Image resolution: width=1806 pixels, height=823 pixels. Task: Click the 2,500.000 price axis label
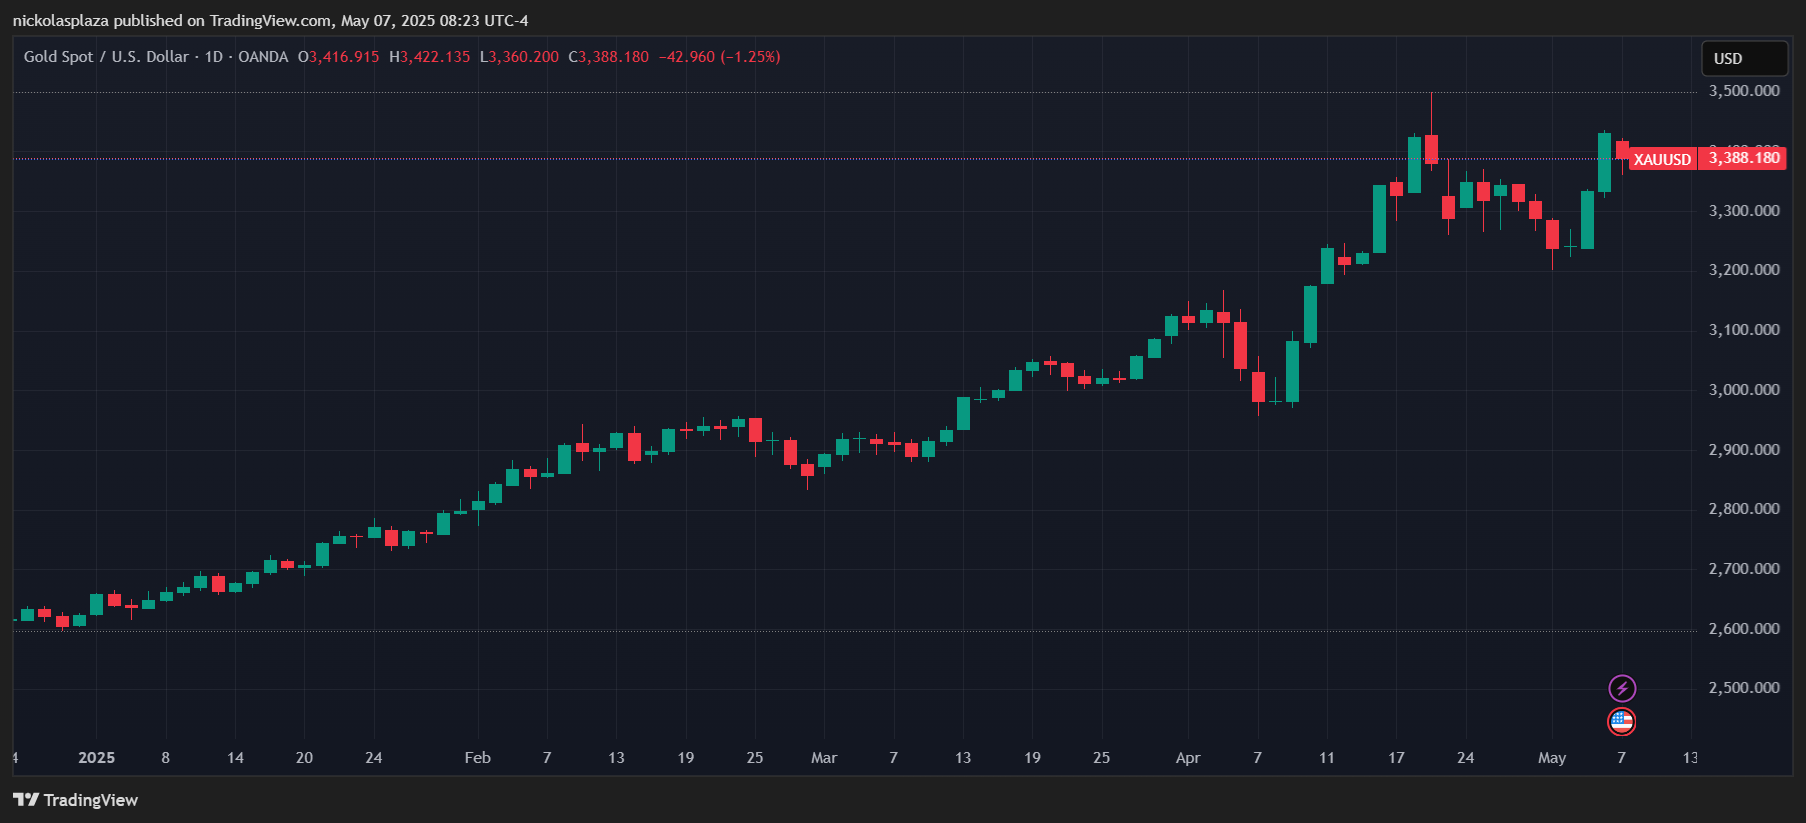(x=1744, y=688)
